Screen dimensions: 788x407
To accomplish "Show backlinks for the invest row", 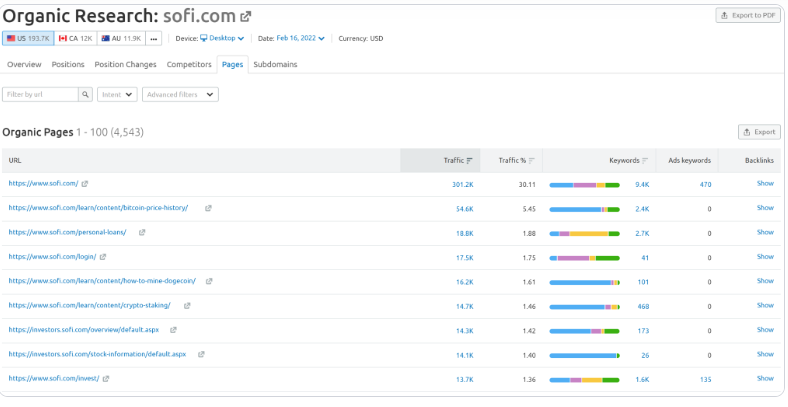I will pos(765,378).
